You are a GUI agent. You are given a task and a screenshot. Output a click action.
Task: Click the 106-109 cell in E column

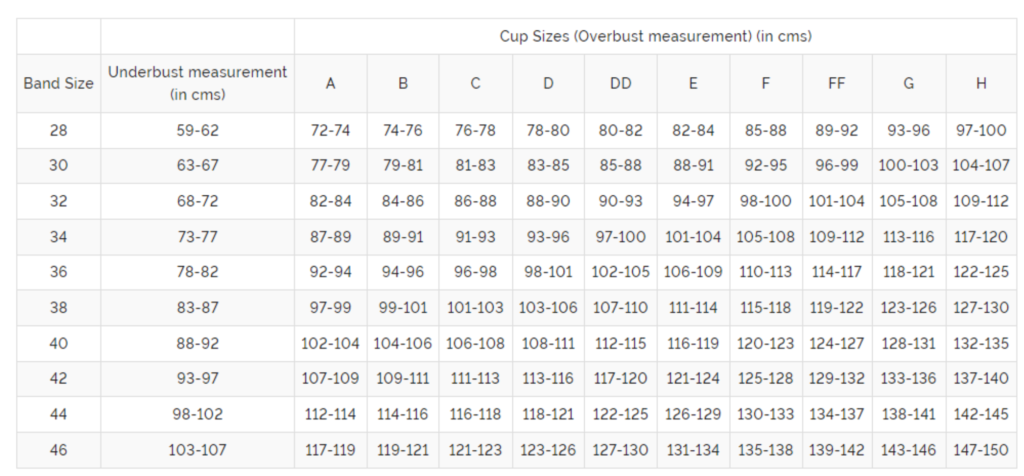(x=692, y=272)
